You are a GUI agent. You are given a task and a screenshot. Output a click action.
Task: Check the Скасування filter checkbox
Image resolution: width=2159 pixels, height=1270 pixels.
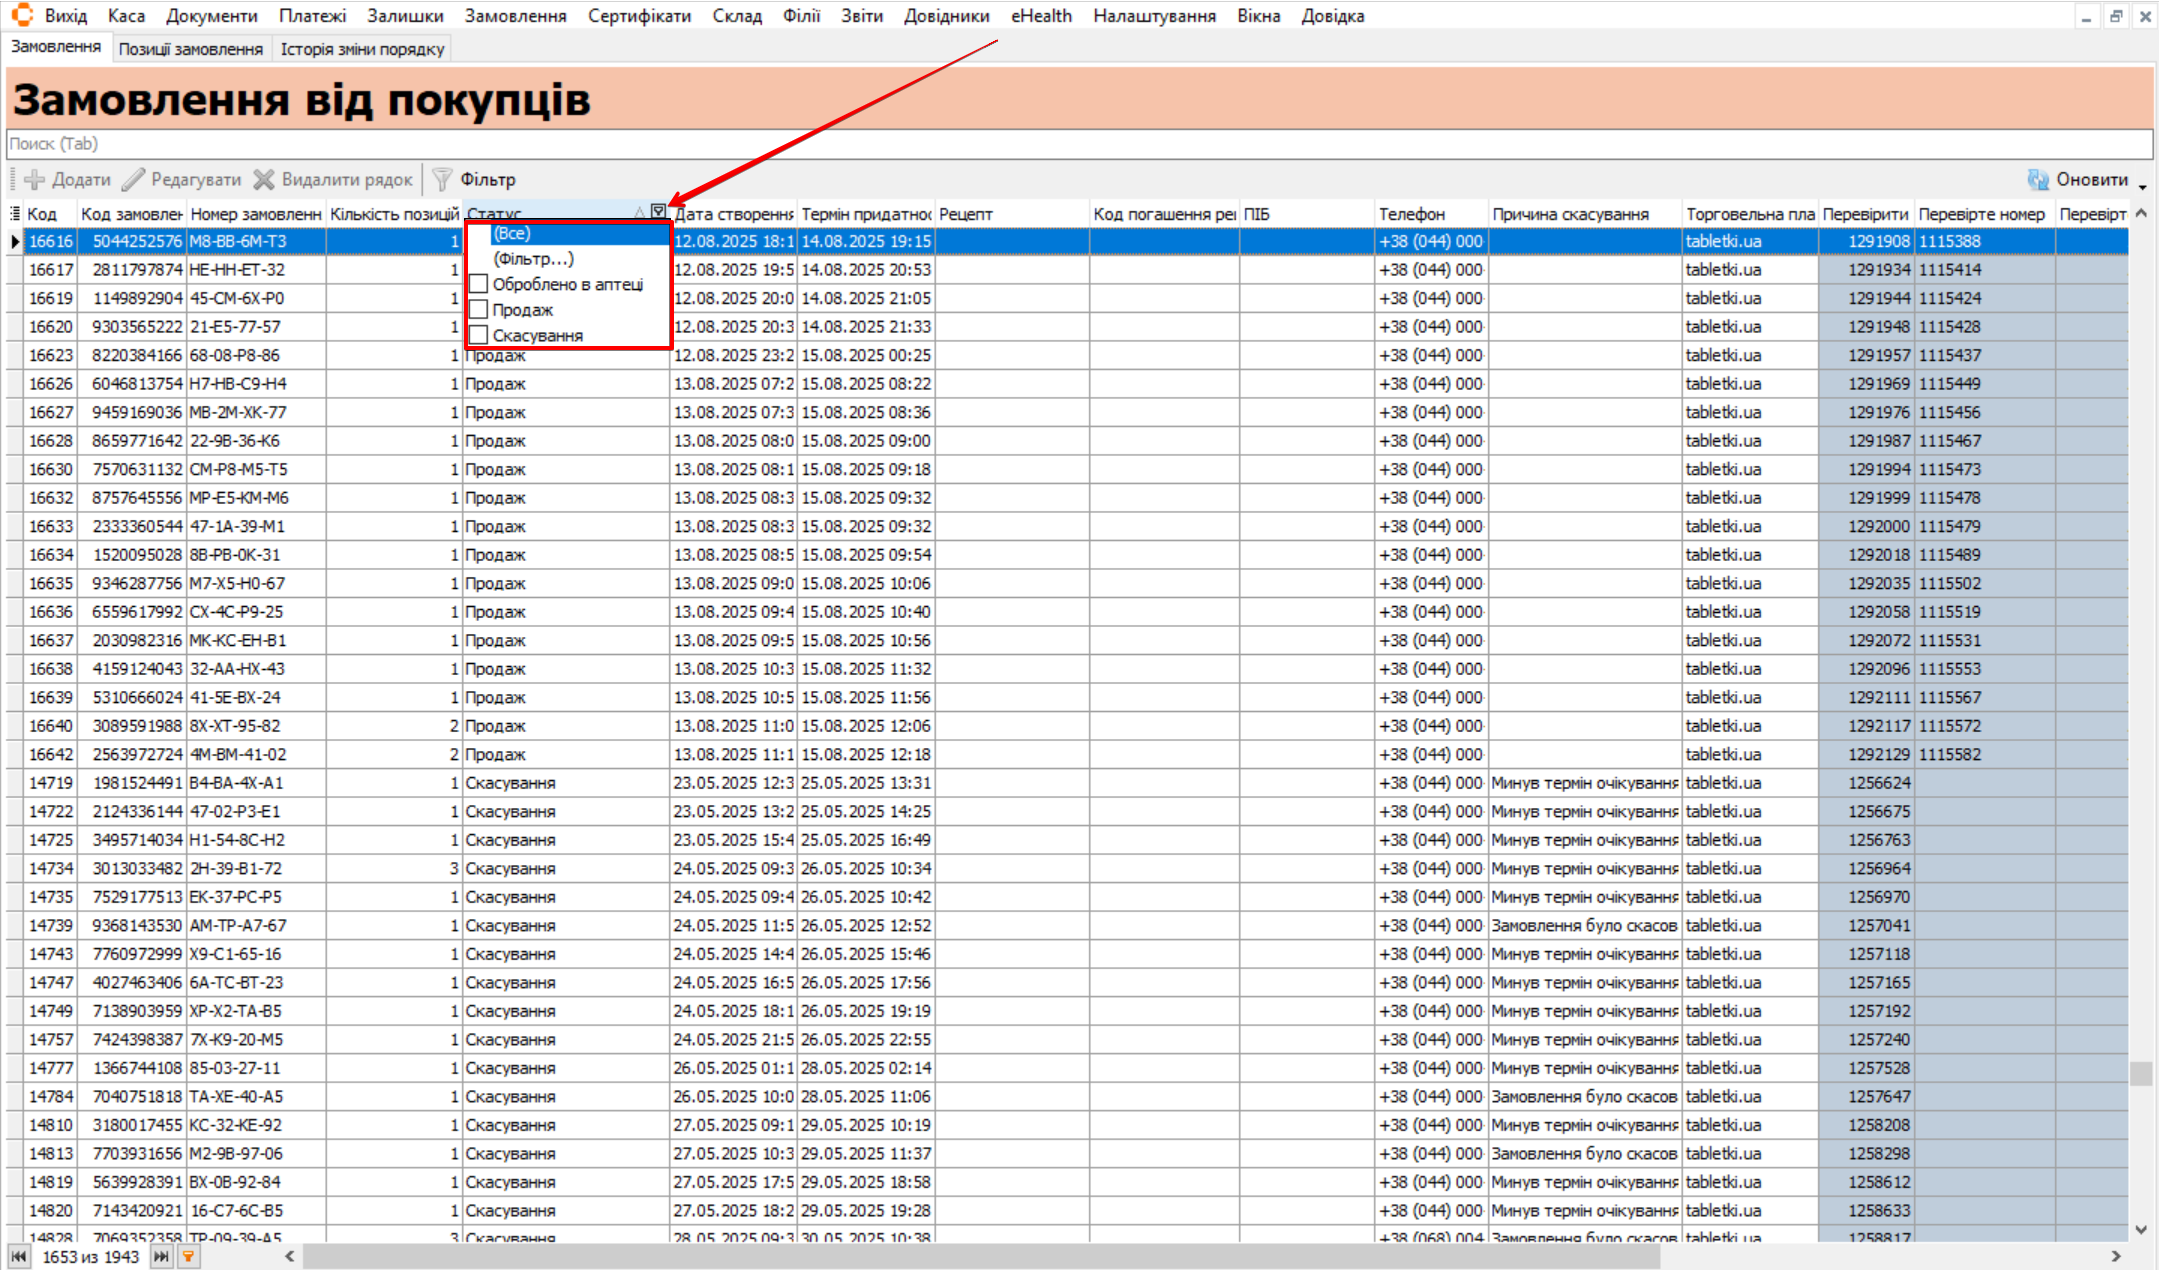tap(479, 335)
